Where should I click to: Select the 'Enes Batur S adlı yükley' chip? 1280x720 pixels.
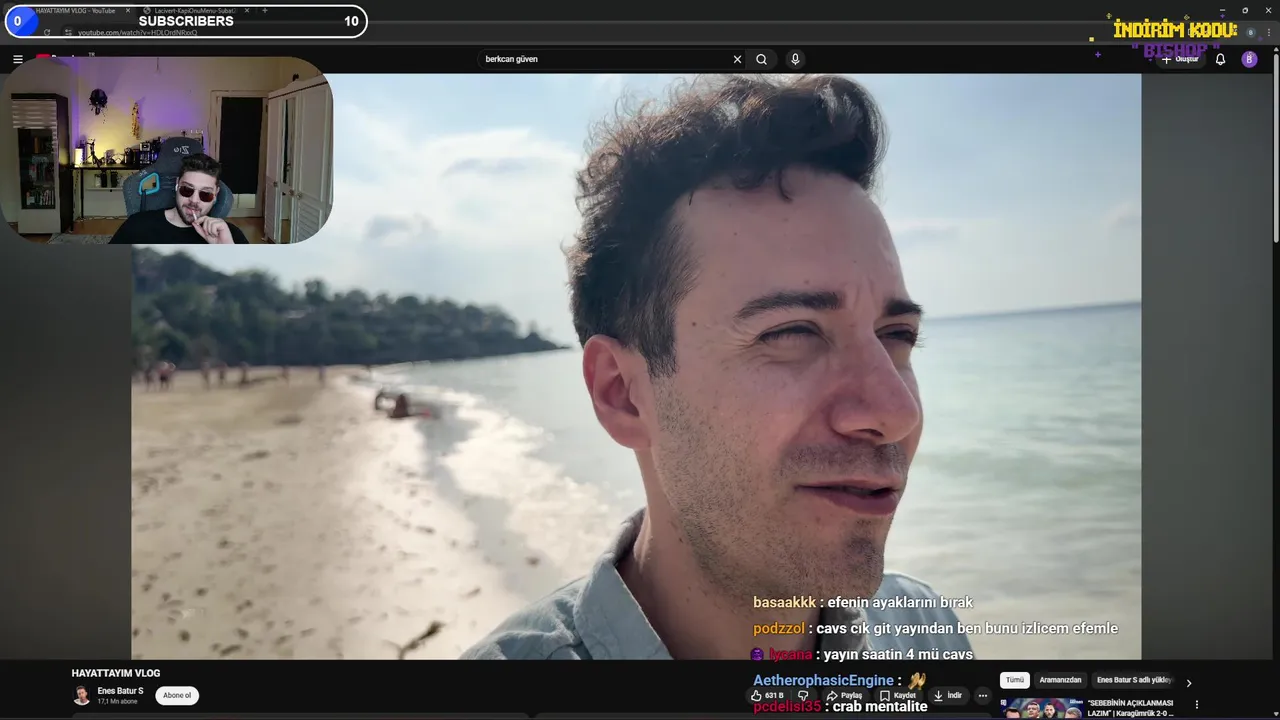1134,680
